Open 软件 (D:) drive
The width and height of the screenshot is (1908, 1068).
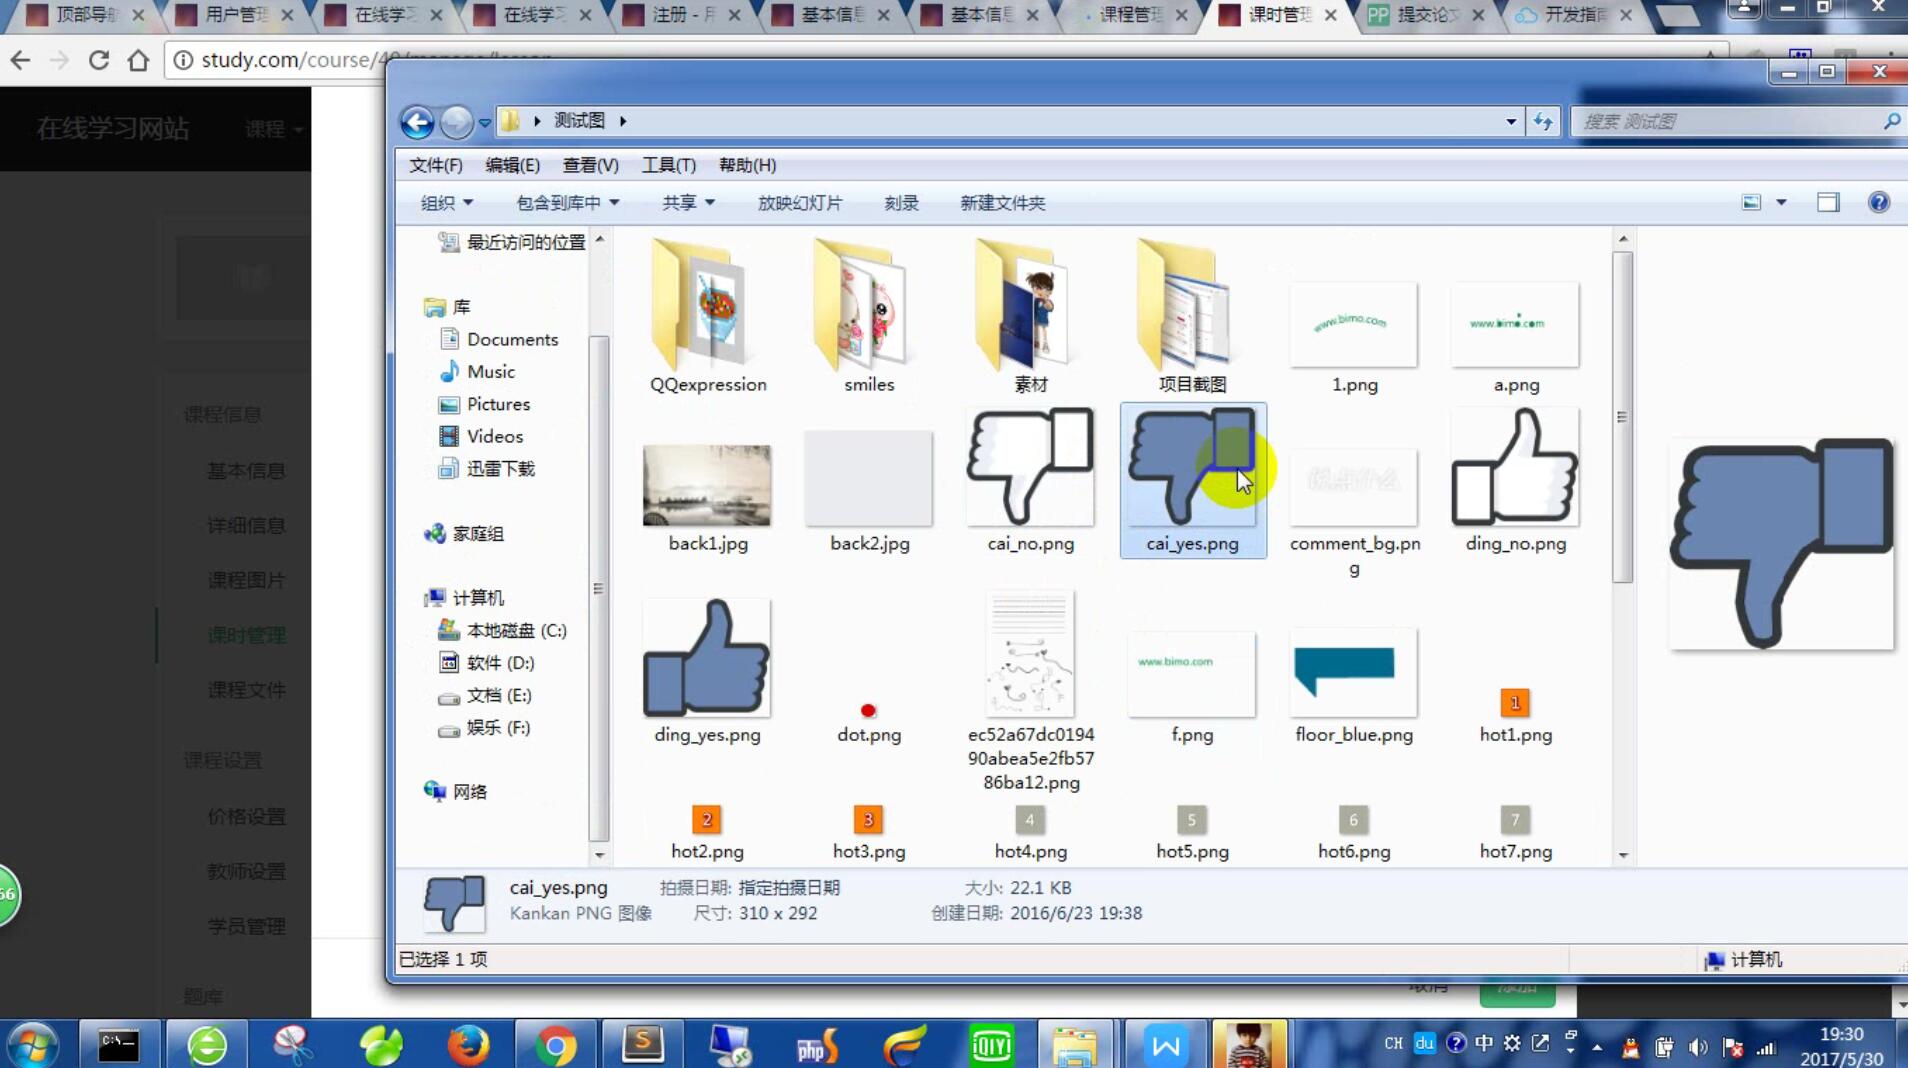tap(487, 663)
